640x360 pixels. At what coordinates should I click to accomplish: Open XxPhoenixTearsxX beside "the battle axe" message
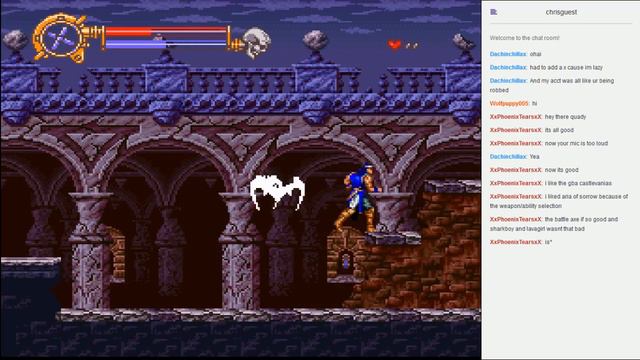click(516, 220)
